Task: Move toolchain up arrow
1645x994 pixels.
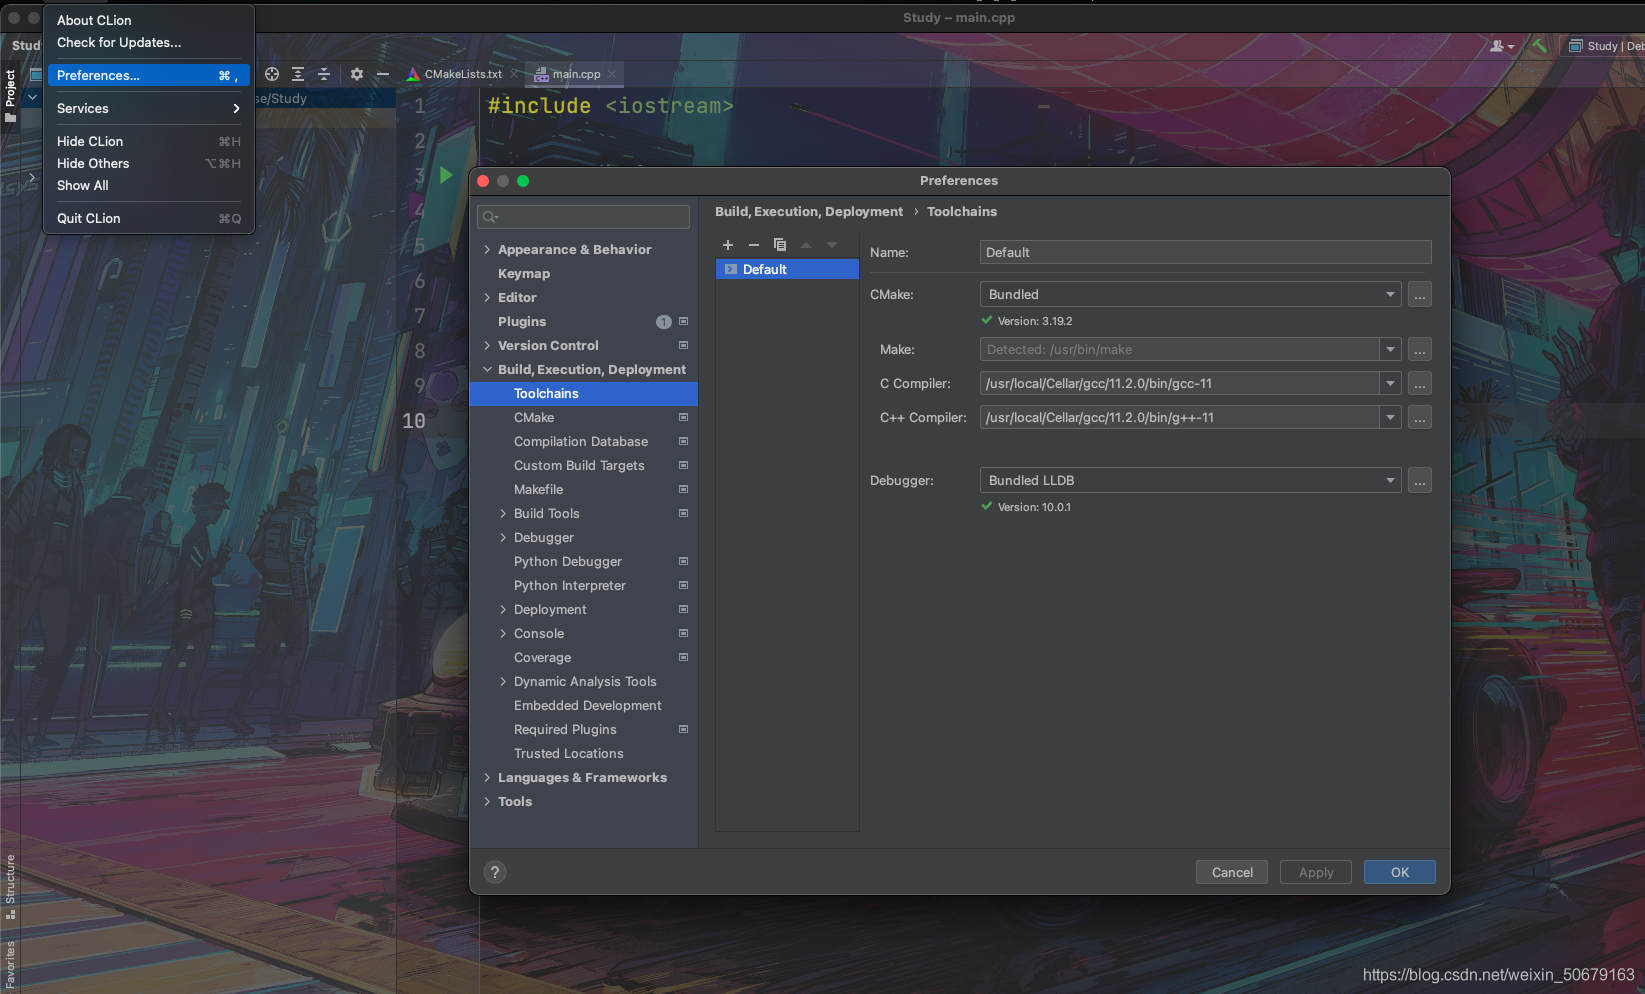Action: 806,245
